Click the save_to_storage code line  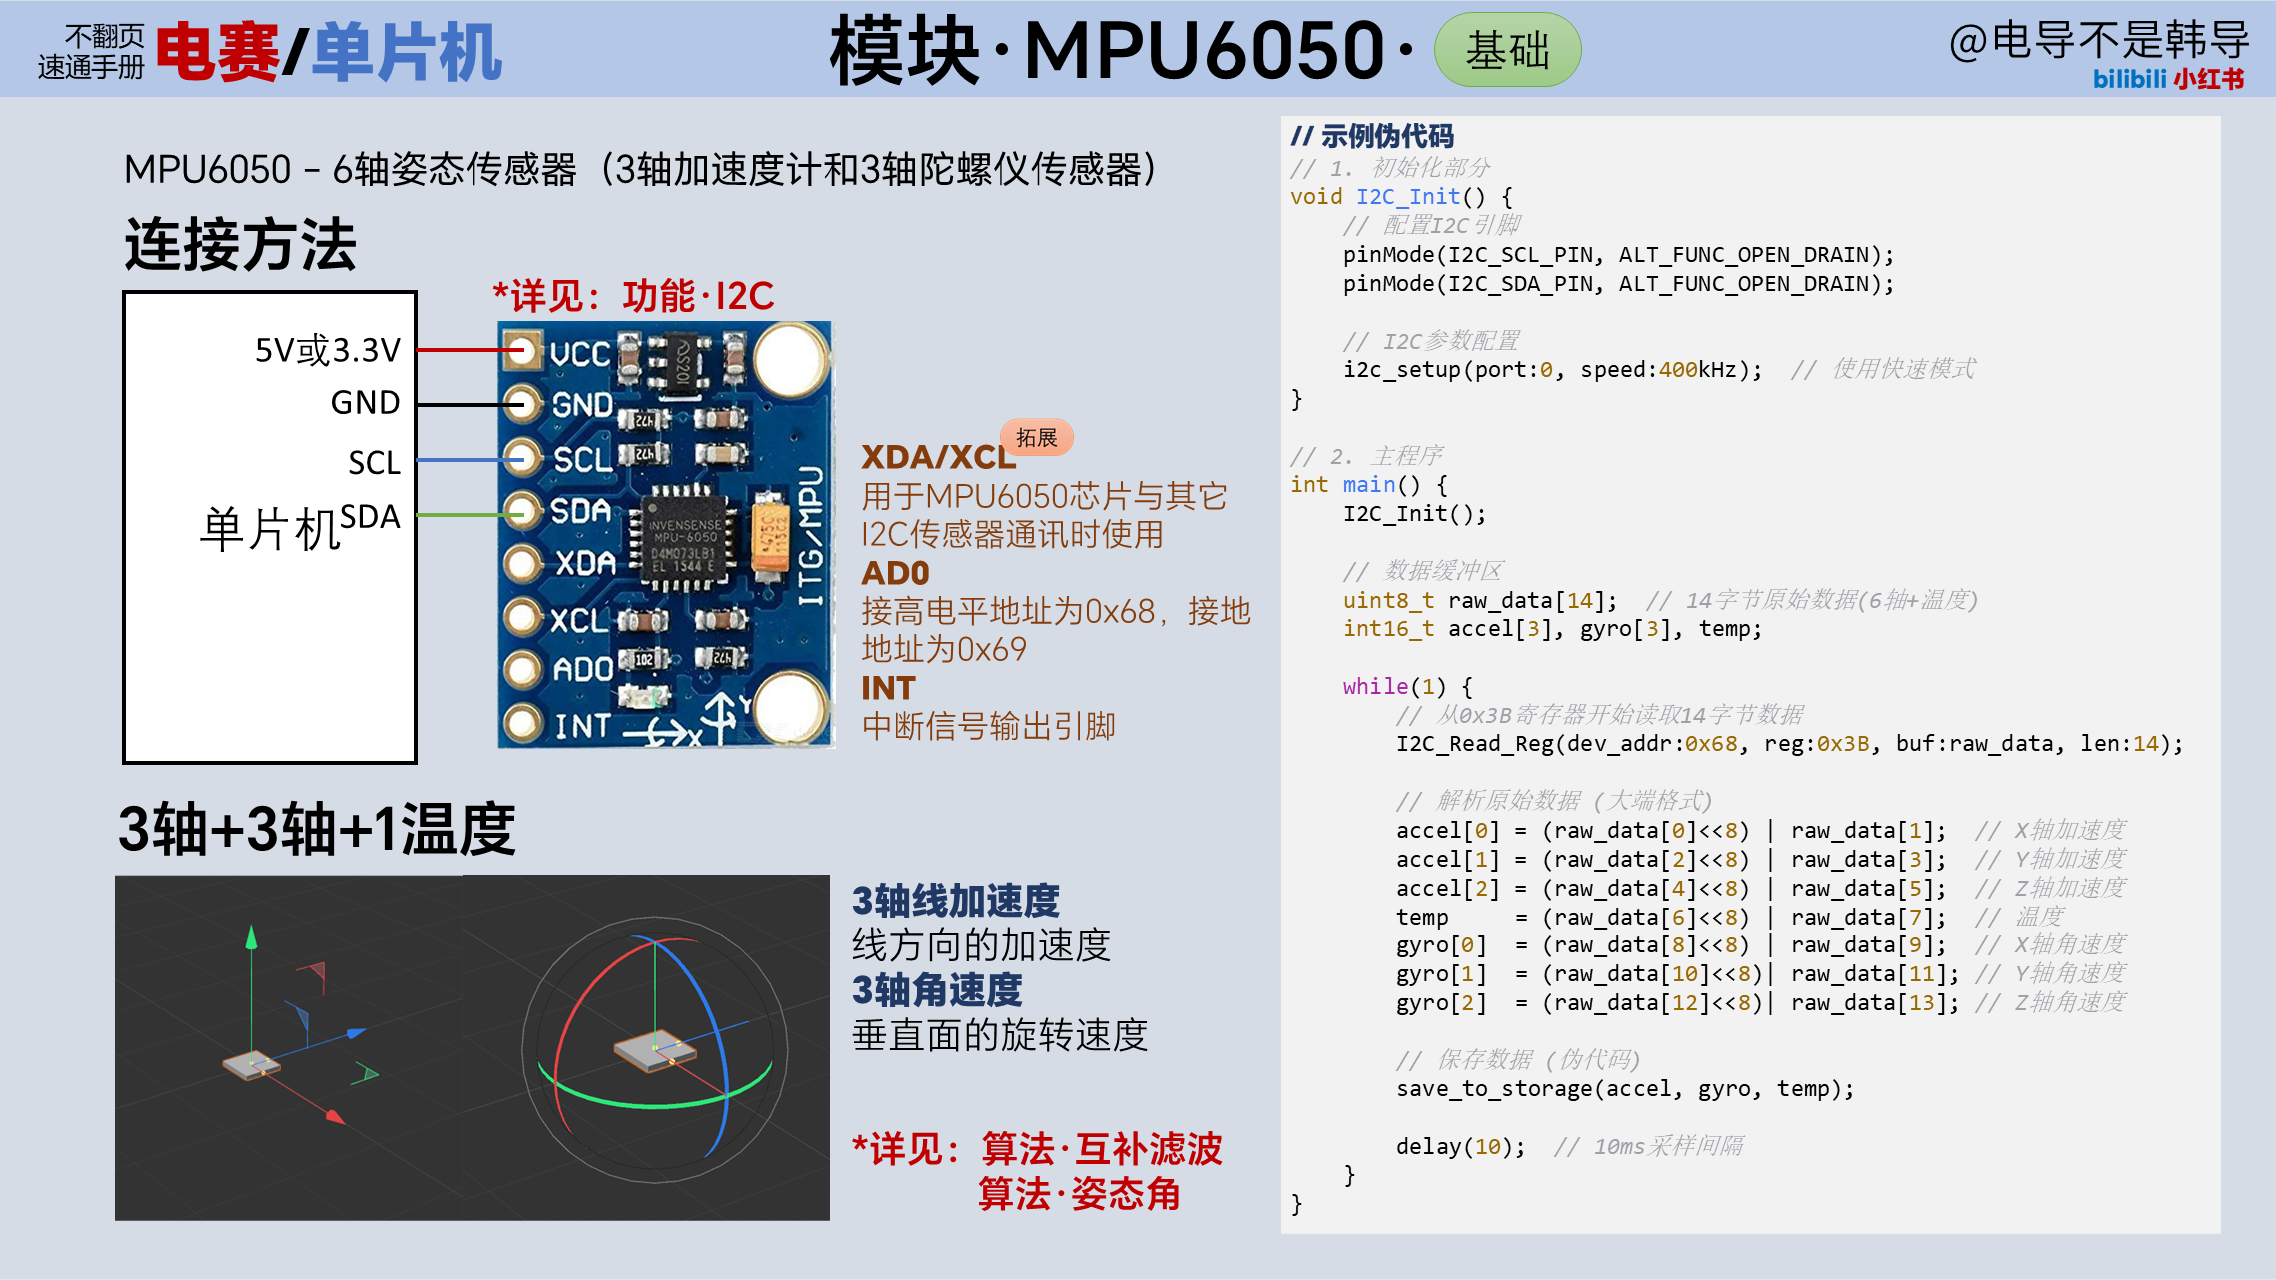click(x=1626, y=1088)
